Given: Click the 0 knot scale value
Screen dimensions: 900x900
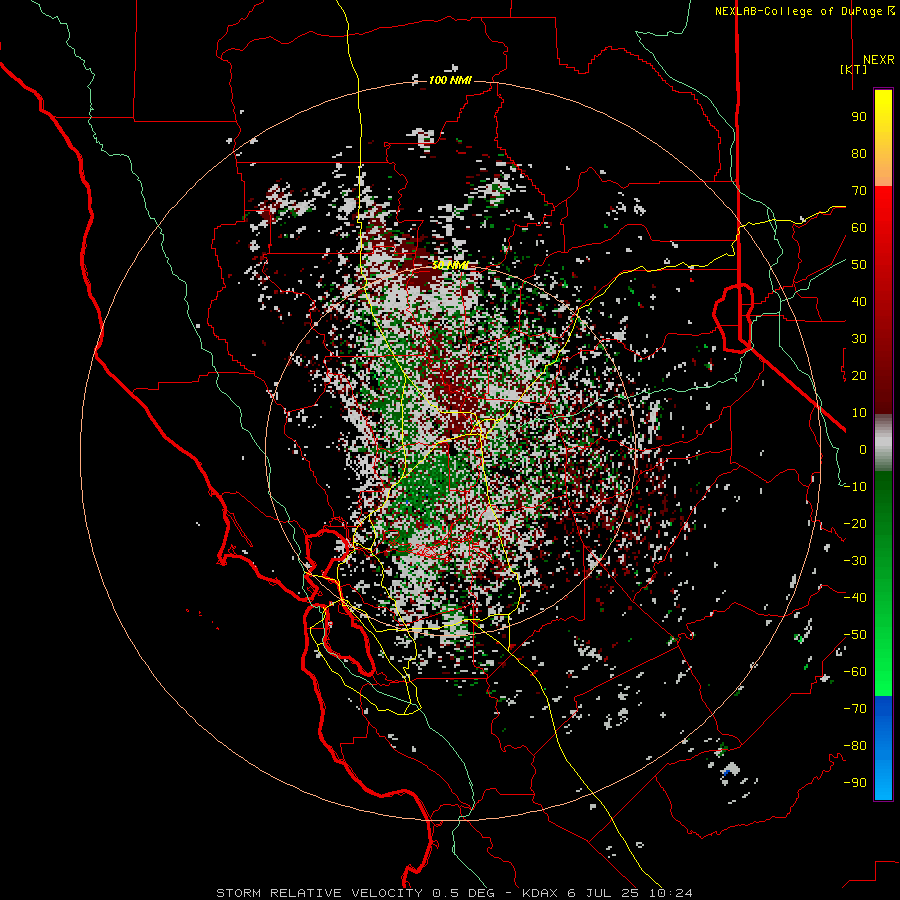Looking at the screenshot, I should pyautogui.click(x=863, y=449).
